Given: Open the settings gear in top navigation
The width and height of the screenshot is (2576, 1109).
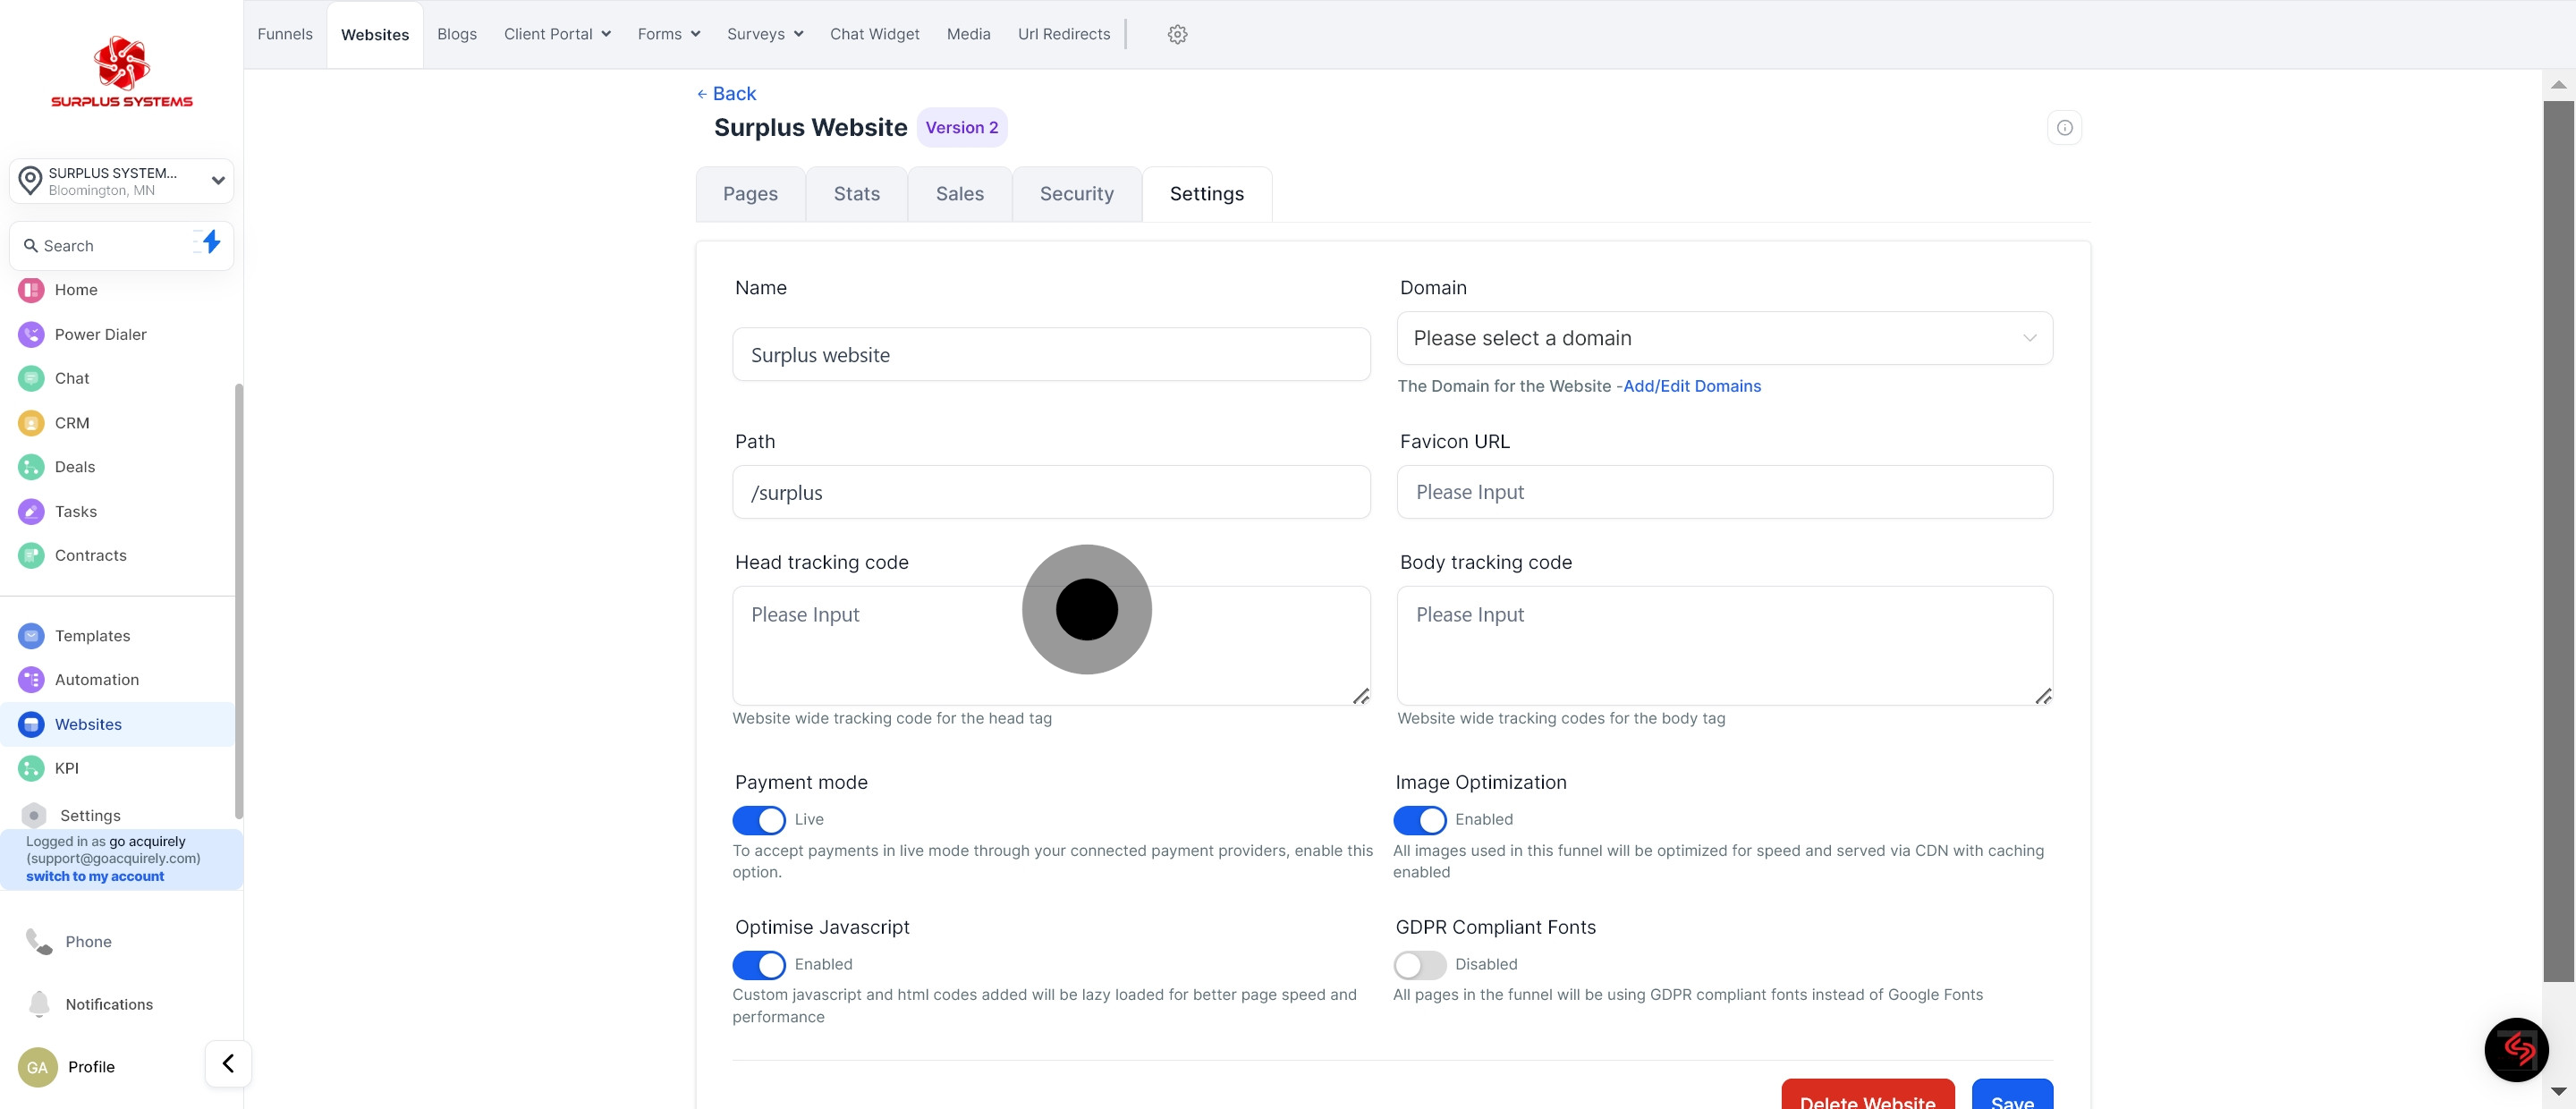Looking at the screenshot, I should (1177, 34).
